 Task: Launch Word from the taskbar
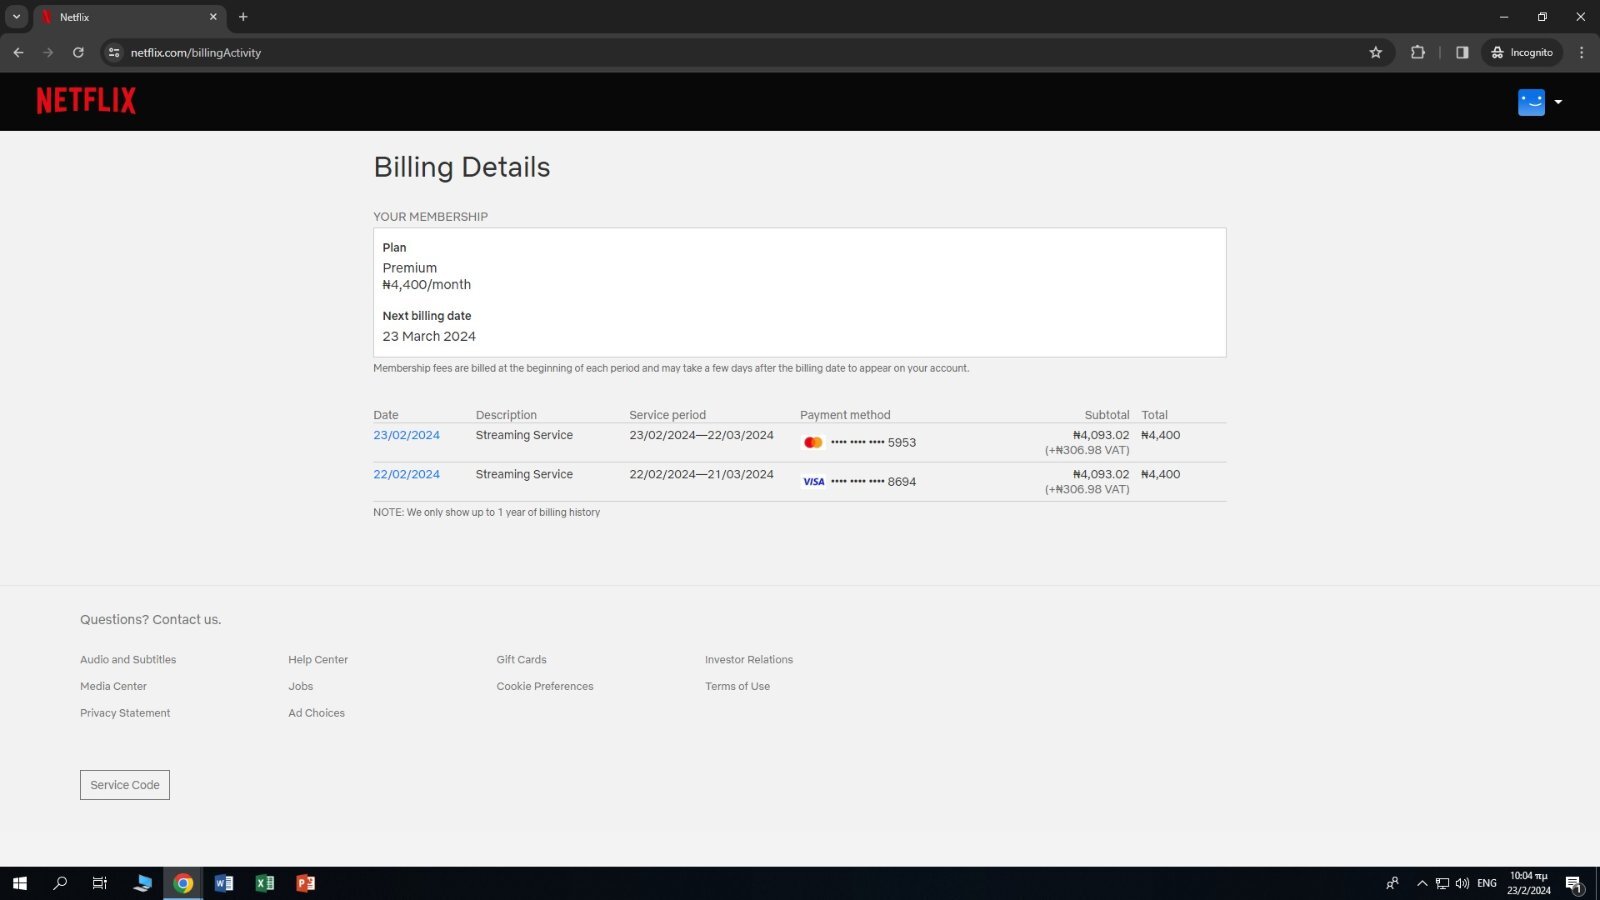coord(224,883)
